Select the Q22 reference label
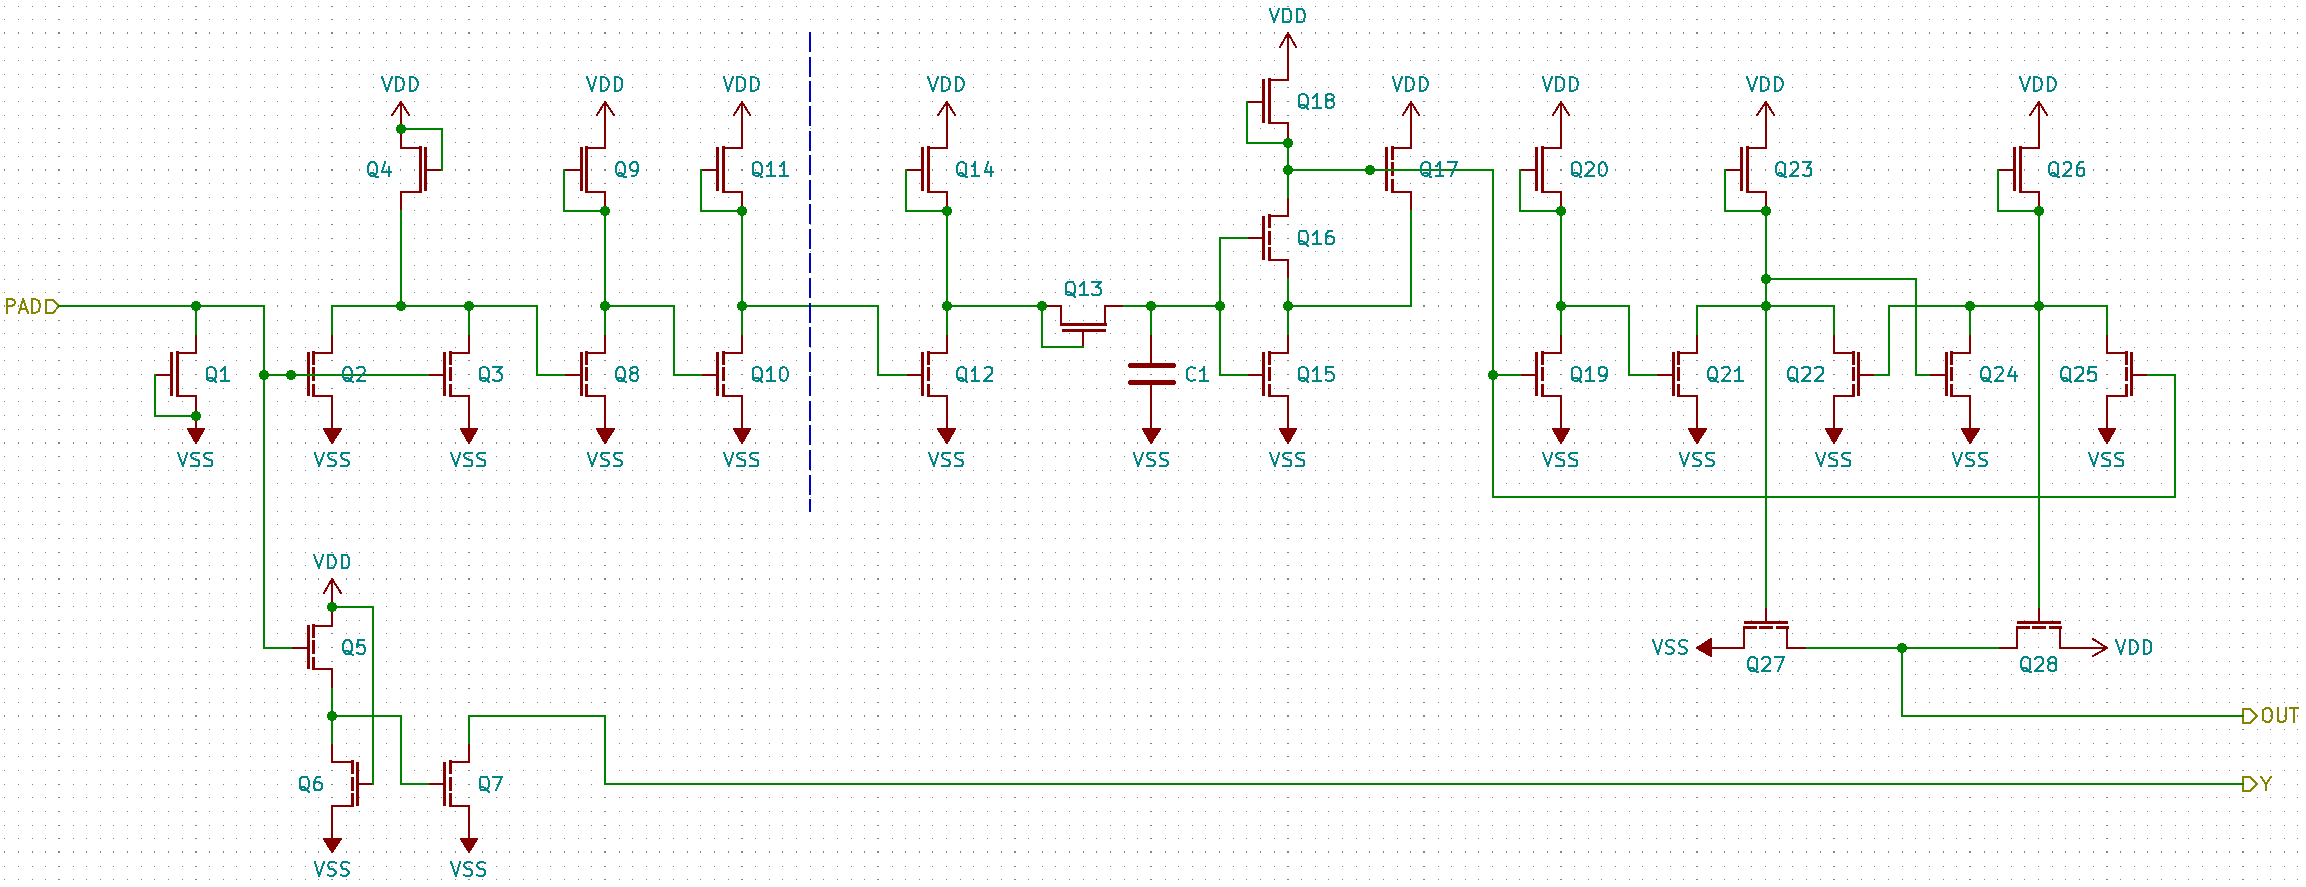Image resolution: width=2306 pixels, height=887 pixels. (x=1806, y=375)
